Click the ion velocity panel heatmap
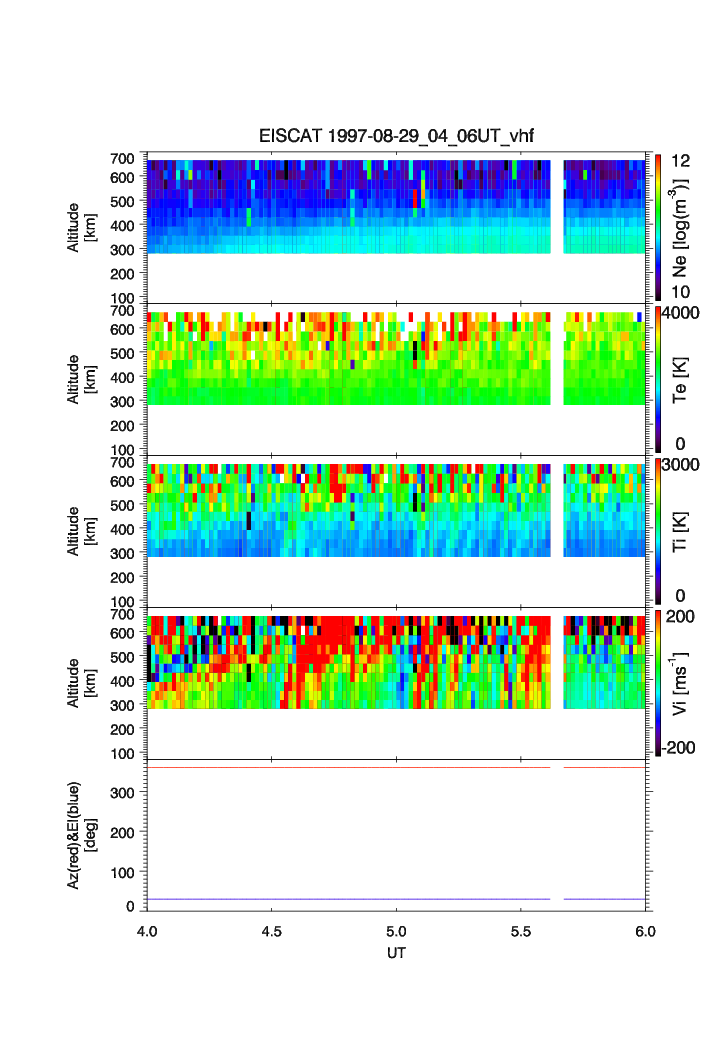This screenshot has width=708, height=1063. (x=396, y=662)
